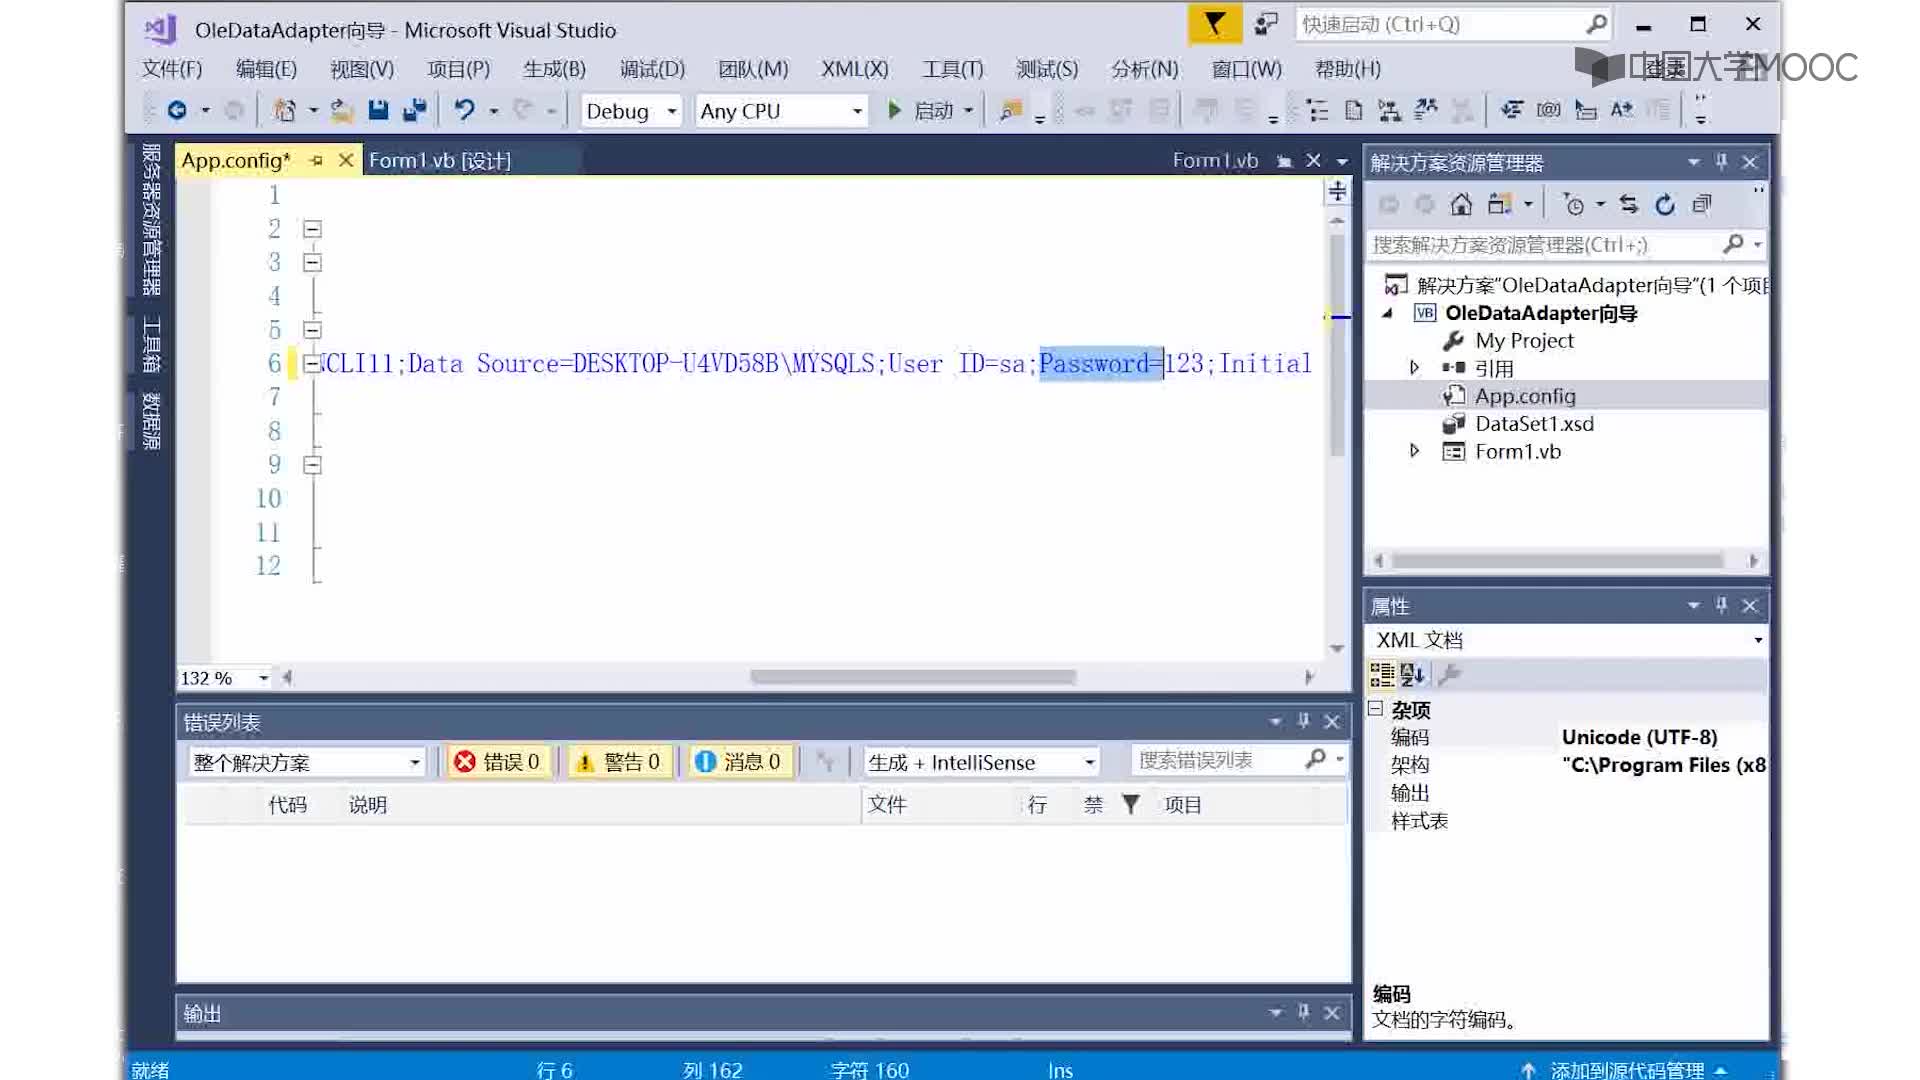The height and width of the screenshot is (1080, 1920).
Task: Click the New Project toolbar icon
Action: pos(285,111)
